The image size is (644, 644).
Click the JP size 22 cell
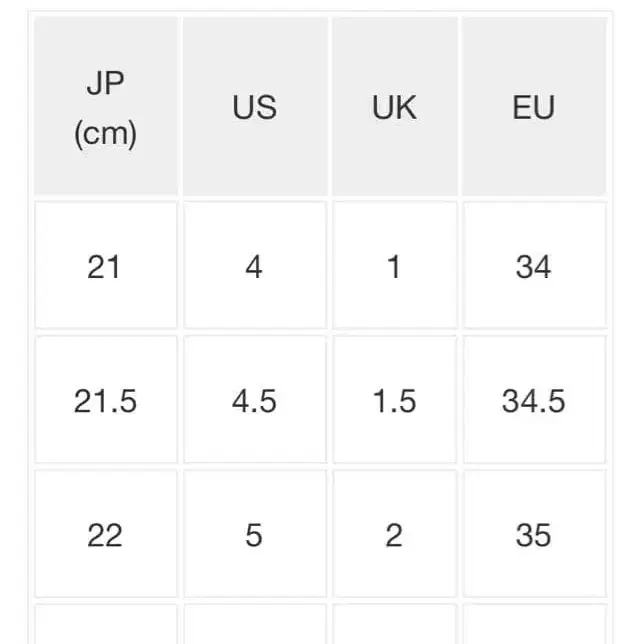[105, 534]
